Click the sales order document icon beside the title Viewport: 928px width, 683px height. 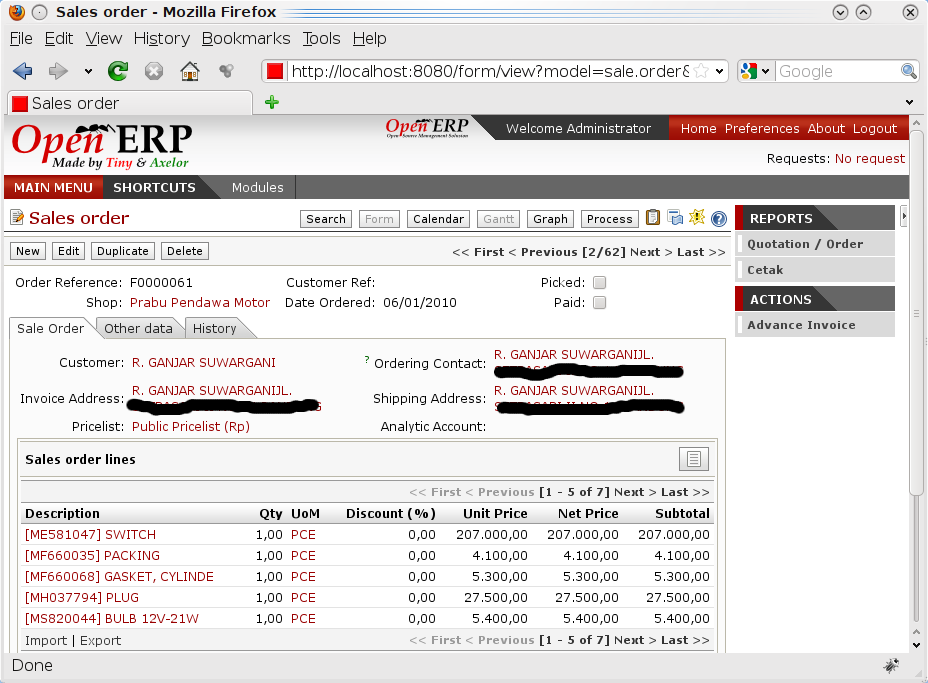click(17, 217)
